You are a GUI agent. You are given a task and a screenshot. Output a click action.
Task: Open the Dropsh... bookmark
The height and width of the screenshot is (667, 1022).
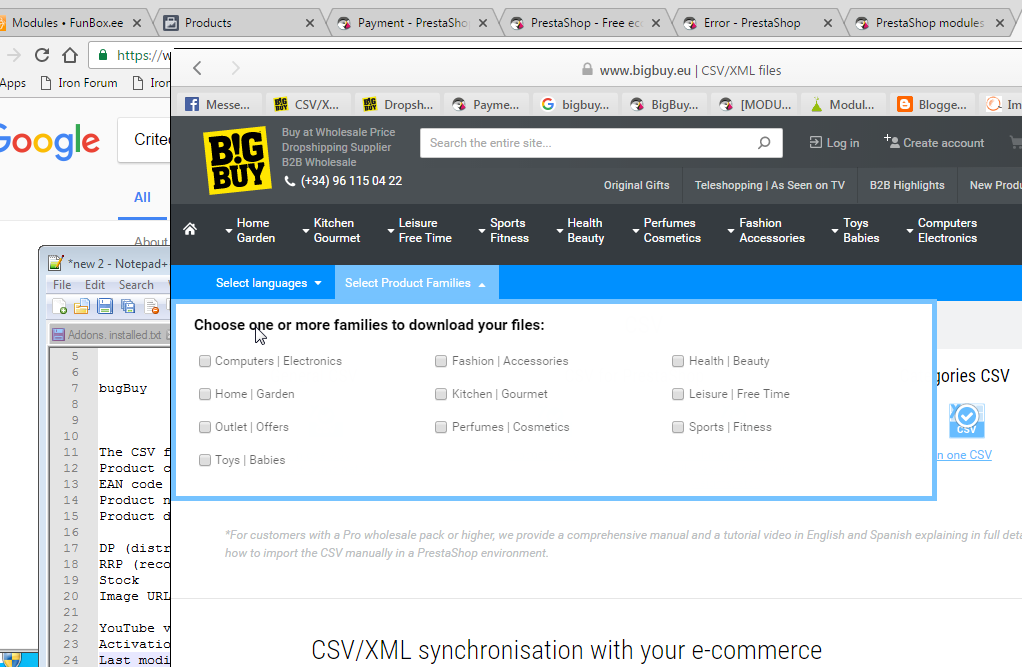(x=398, y=104)
